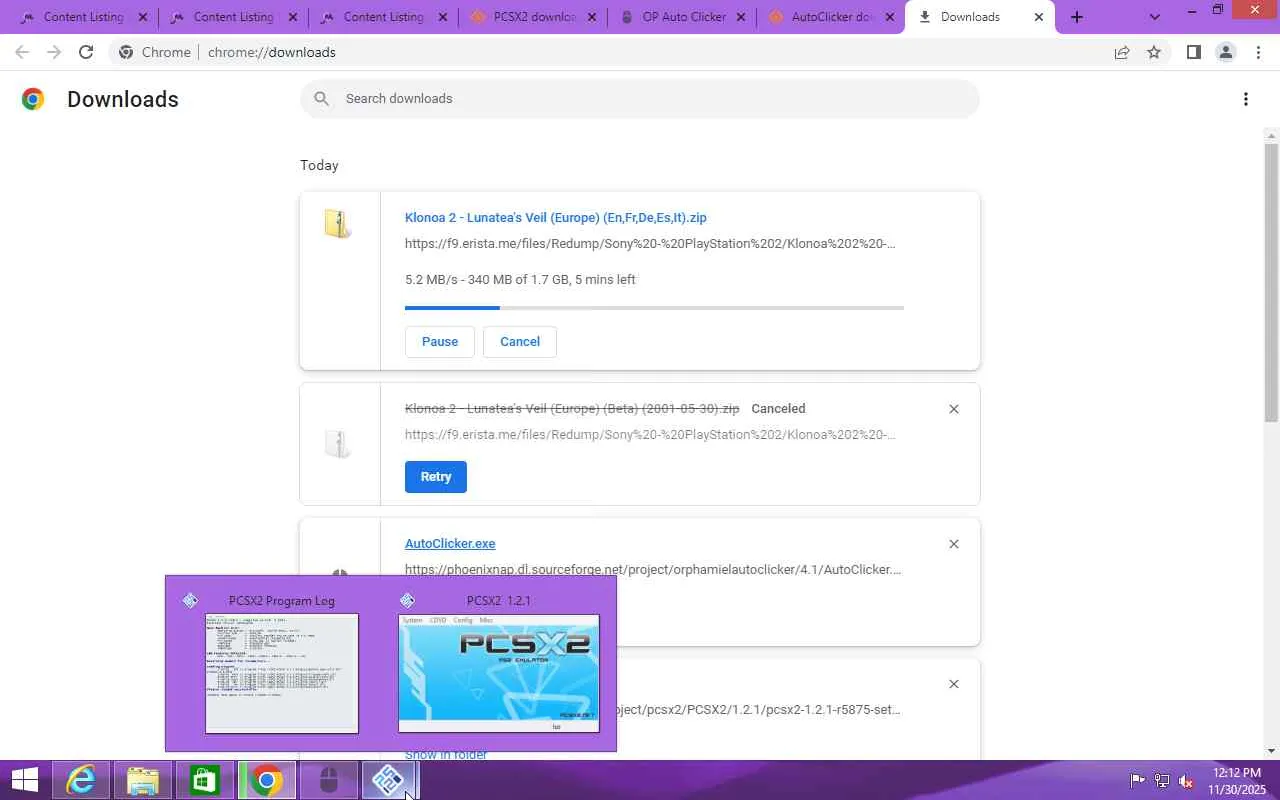1280x800 pixels.
Task: Pause the Klonoa 2 download
Action: (440, 342)
